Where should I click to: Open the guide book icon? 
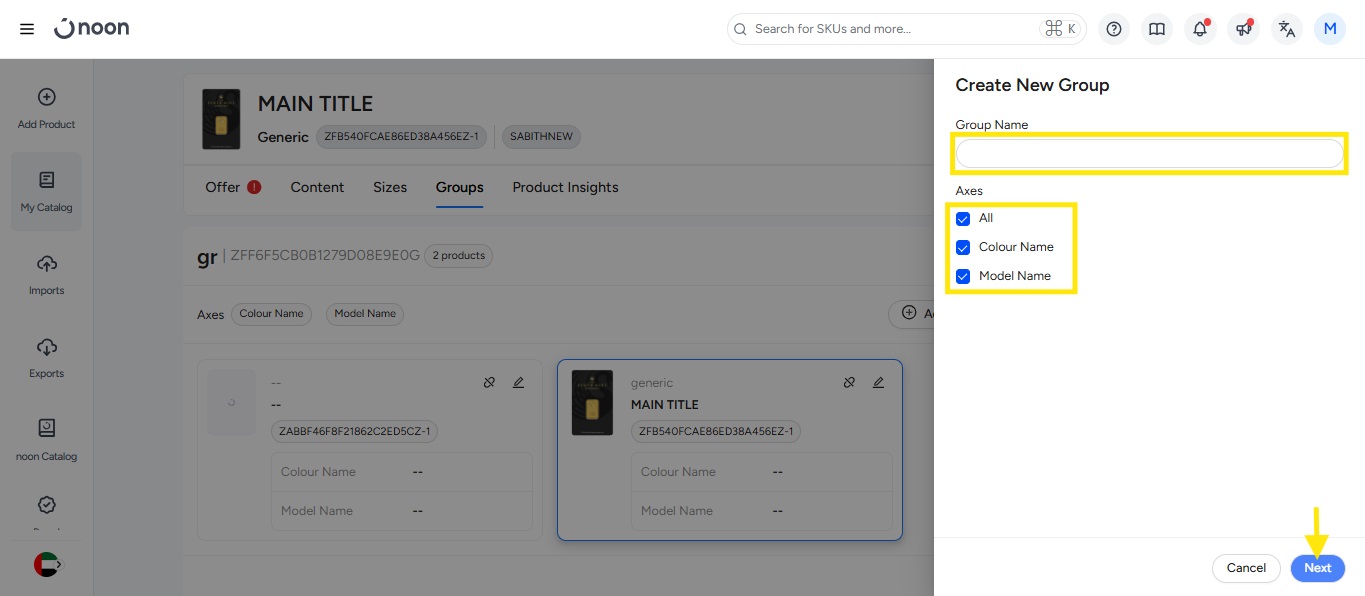(1157, 29)
